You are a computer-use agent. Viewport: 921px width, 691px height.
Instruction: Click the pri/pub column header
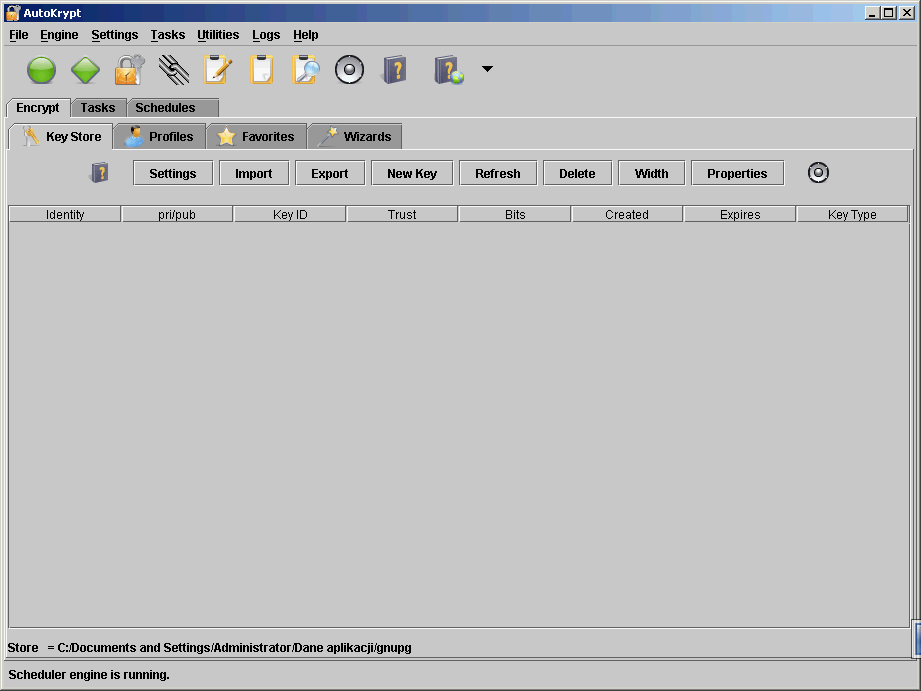177,214
